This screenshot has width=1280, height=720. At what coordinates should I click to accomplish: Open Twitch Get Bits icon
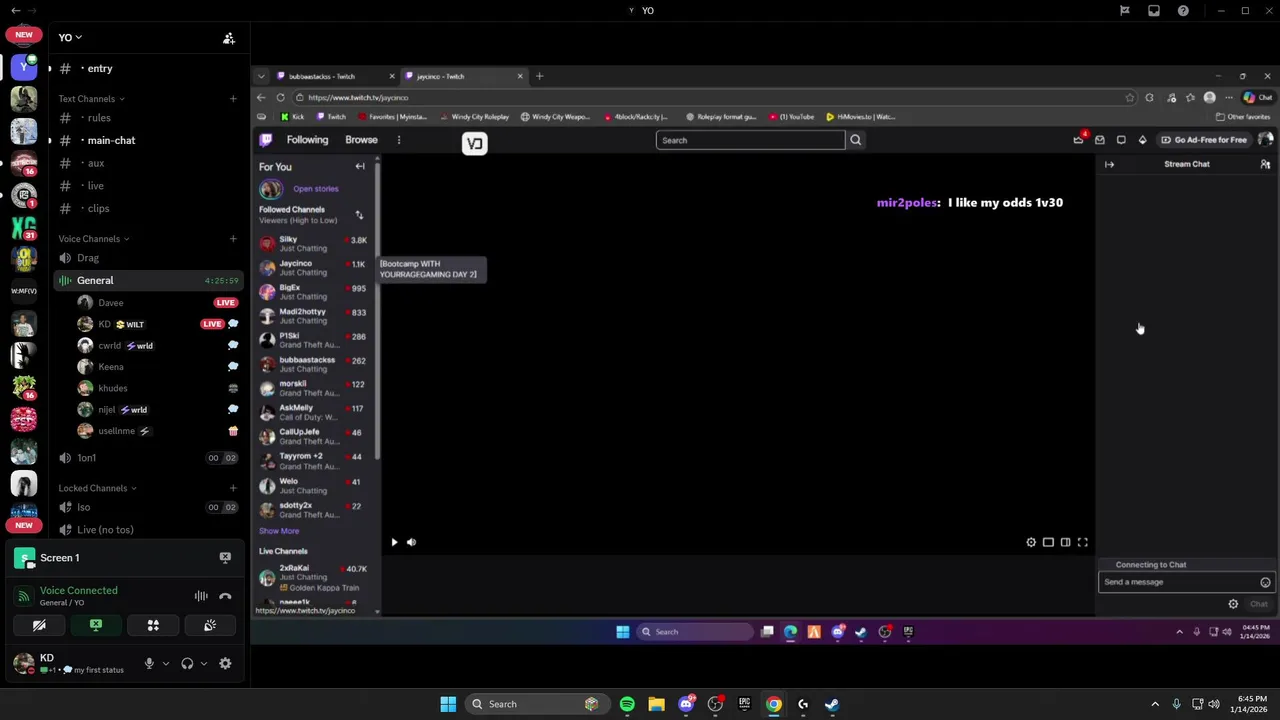tap(1142, 140)
